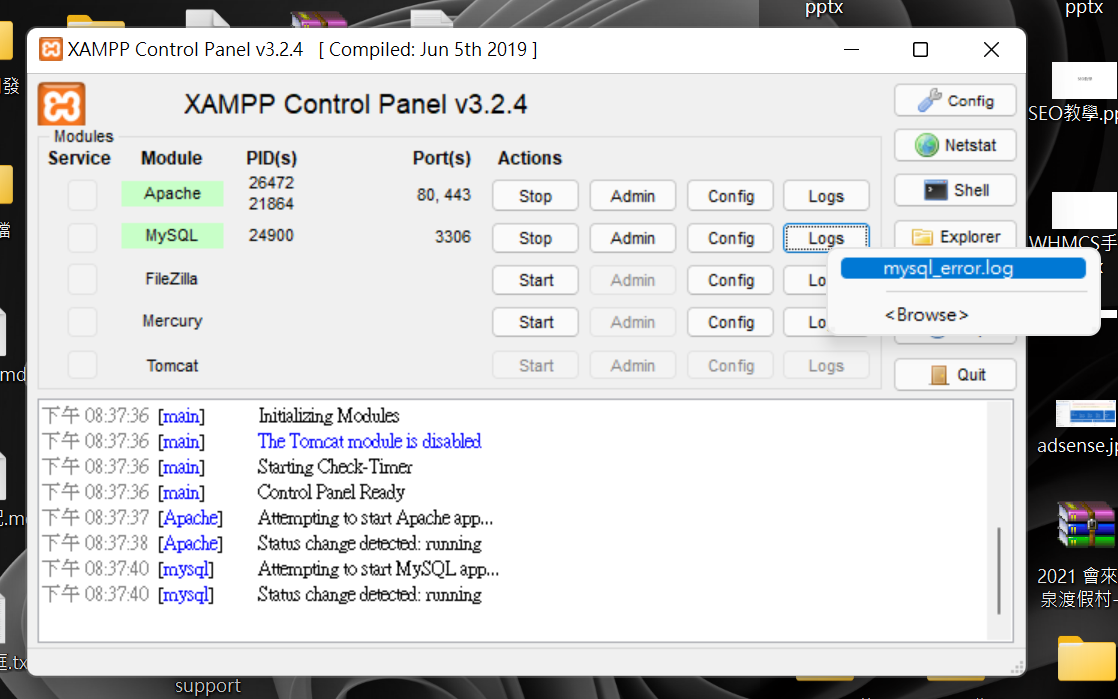This screenshot has height=699, width=1118.
Task: Choose <Browse> in the Logs popup
Action: pos(926,315)
